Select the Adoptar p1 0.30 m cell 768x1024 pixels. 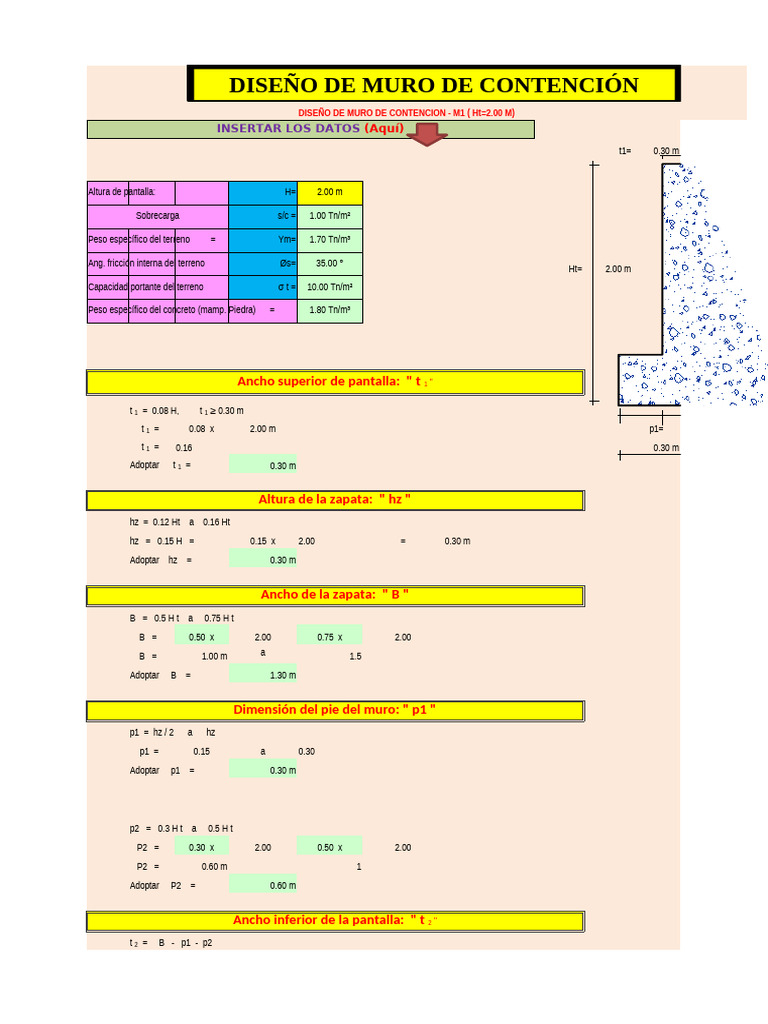[263, 769]
